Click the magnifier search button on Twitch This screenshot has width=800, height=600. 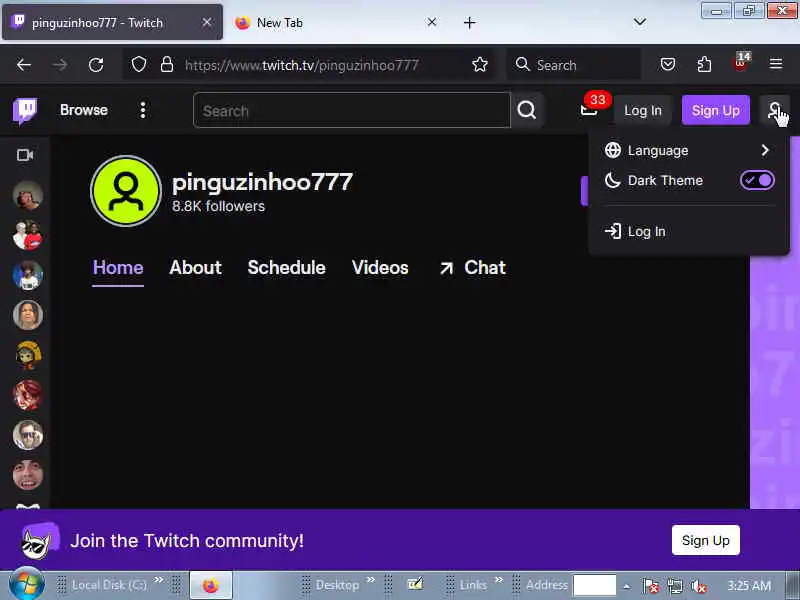pos(527,110)
